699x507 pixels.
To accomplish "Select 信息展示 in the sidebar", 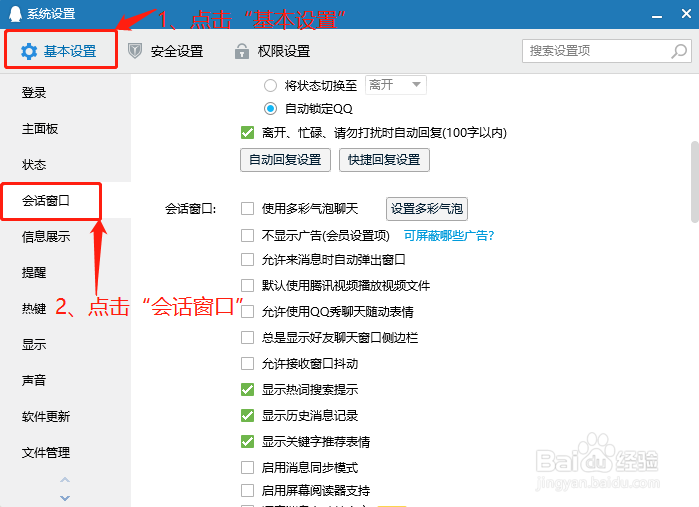I will tap(46, 237).
